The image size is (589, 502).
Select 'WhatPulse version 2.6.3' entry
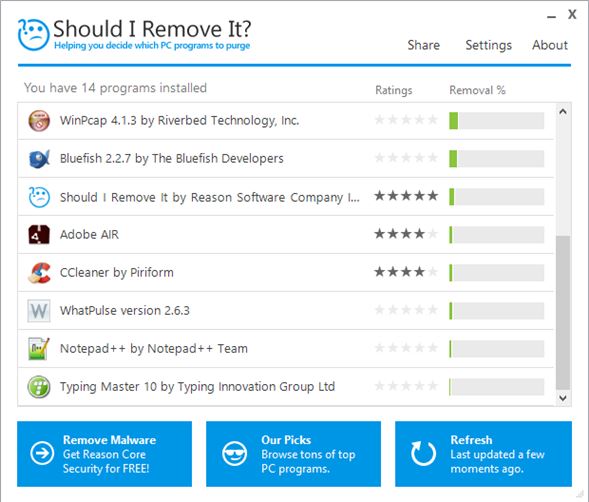(125, 311)
